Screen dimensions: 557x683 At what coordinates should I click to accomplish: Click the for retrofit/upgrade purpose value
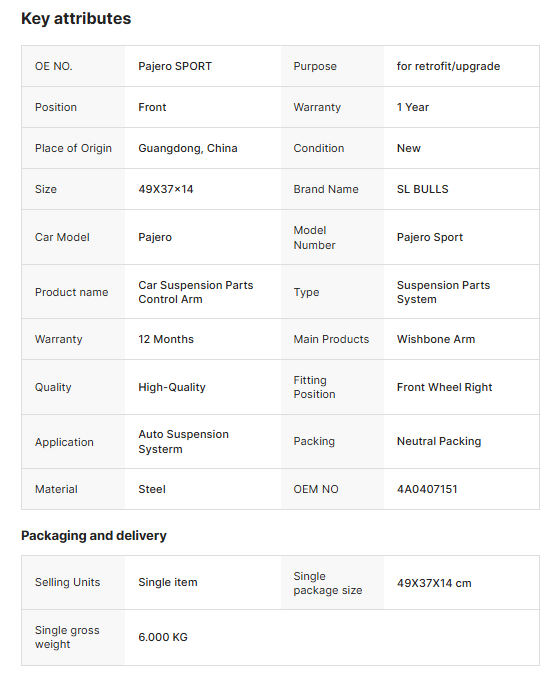[448, 66]
